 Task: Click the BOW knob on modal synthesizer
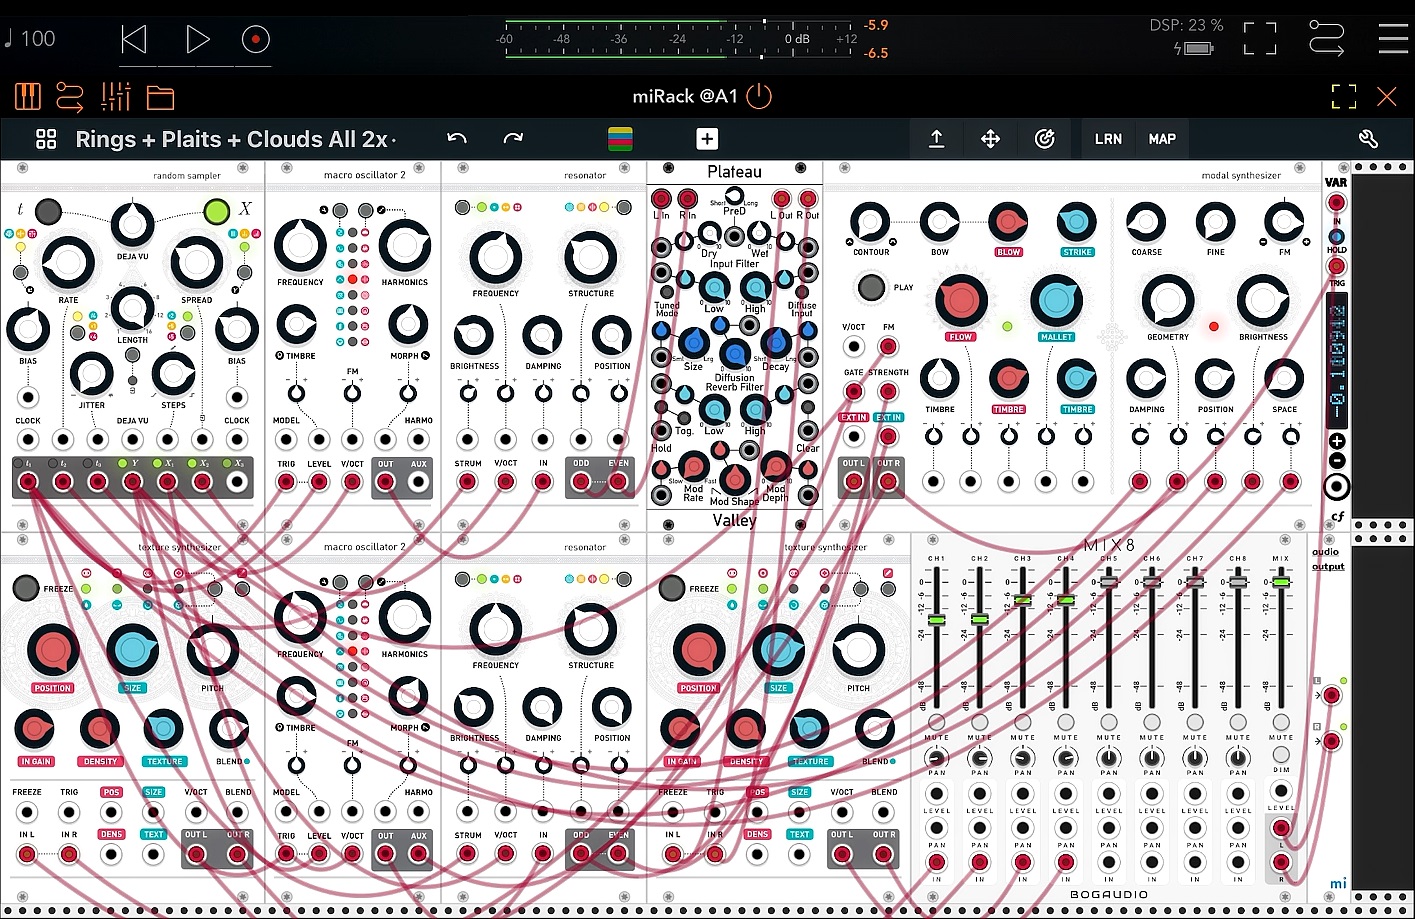coord(939,222)
